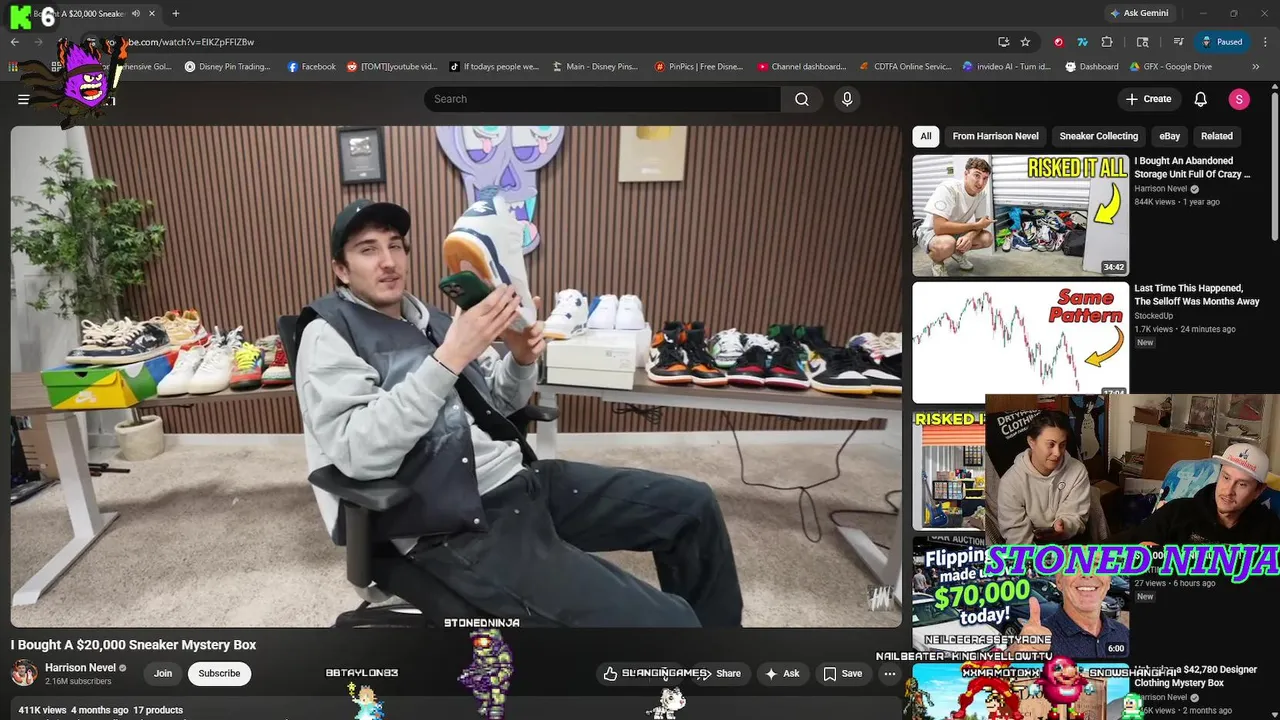The height and width of the screenshot is (720, 1280).
Task: Like the video with thumbs-up icon
Action: 610,673
